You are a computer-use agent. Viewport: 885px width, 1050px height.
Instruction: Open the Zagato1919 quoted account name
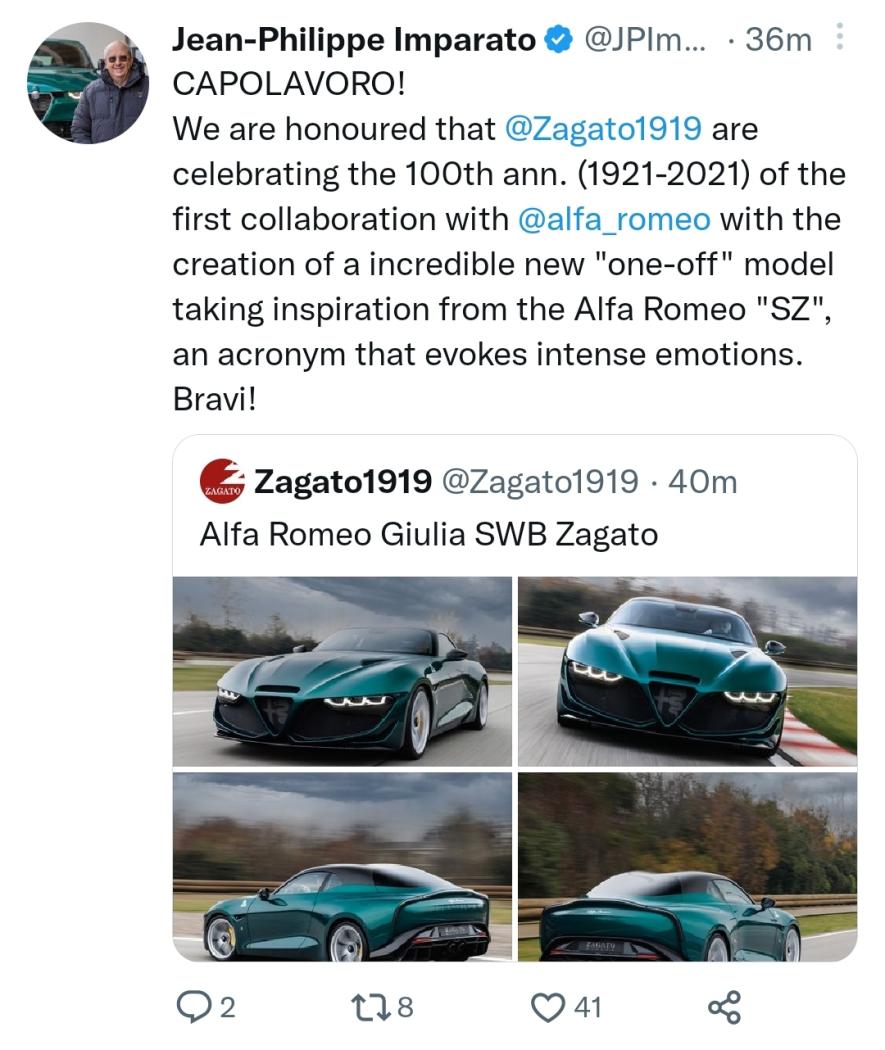pyautogui.click(x=343, y=482)
